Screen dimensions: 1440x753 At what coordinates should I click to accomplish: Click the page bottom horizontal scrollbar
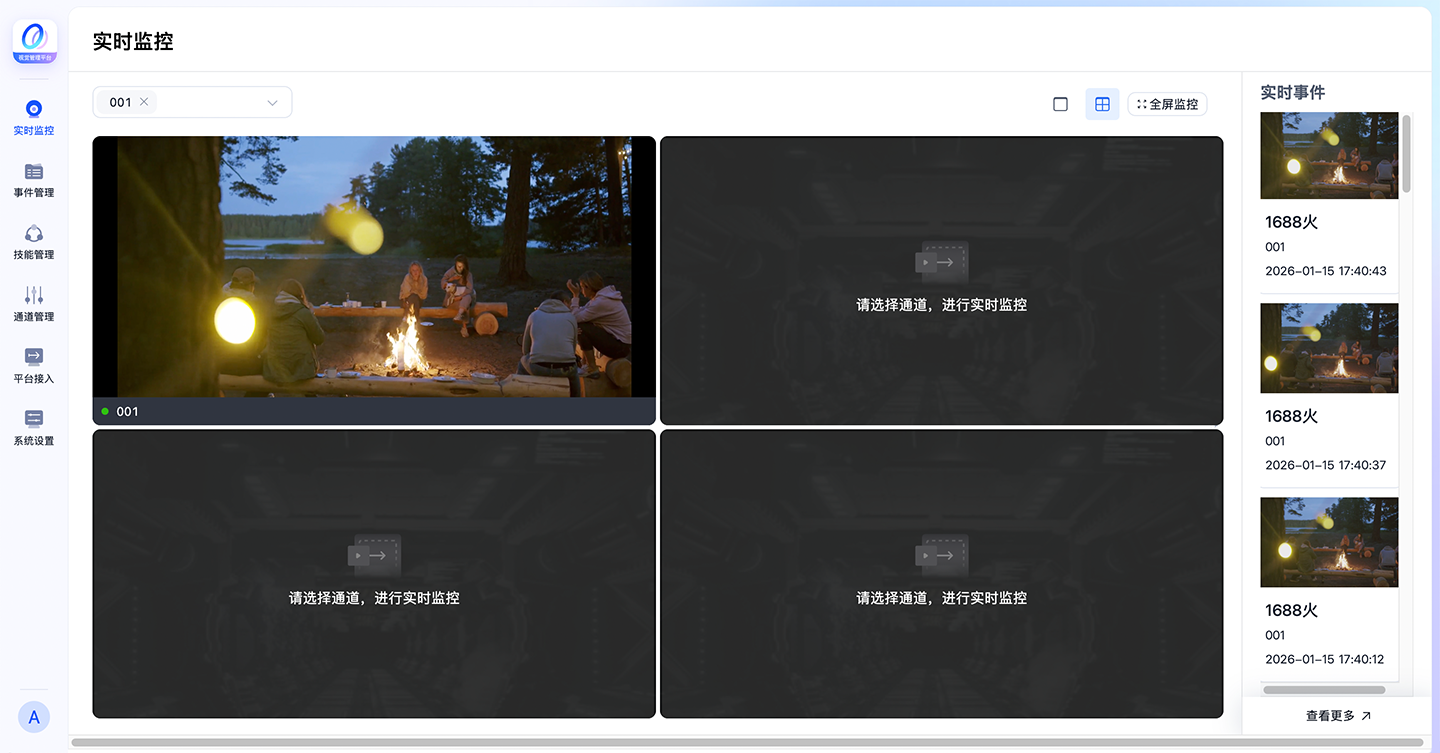747,743
